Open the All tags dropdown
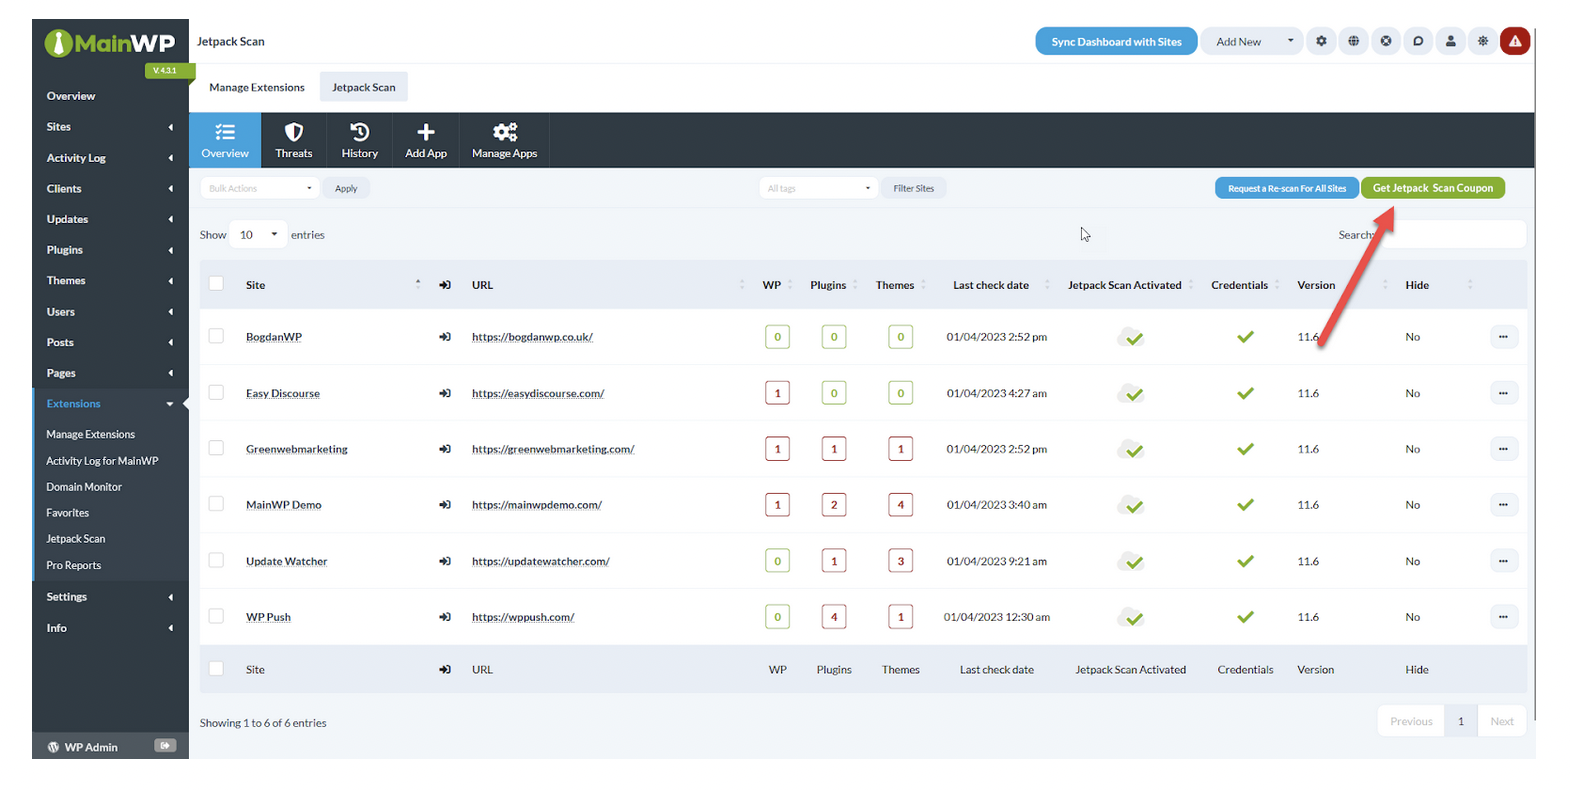Image resolution: width=1570 pixels, height=790 pixels. [818, 188]
